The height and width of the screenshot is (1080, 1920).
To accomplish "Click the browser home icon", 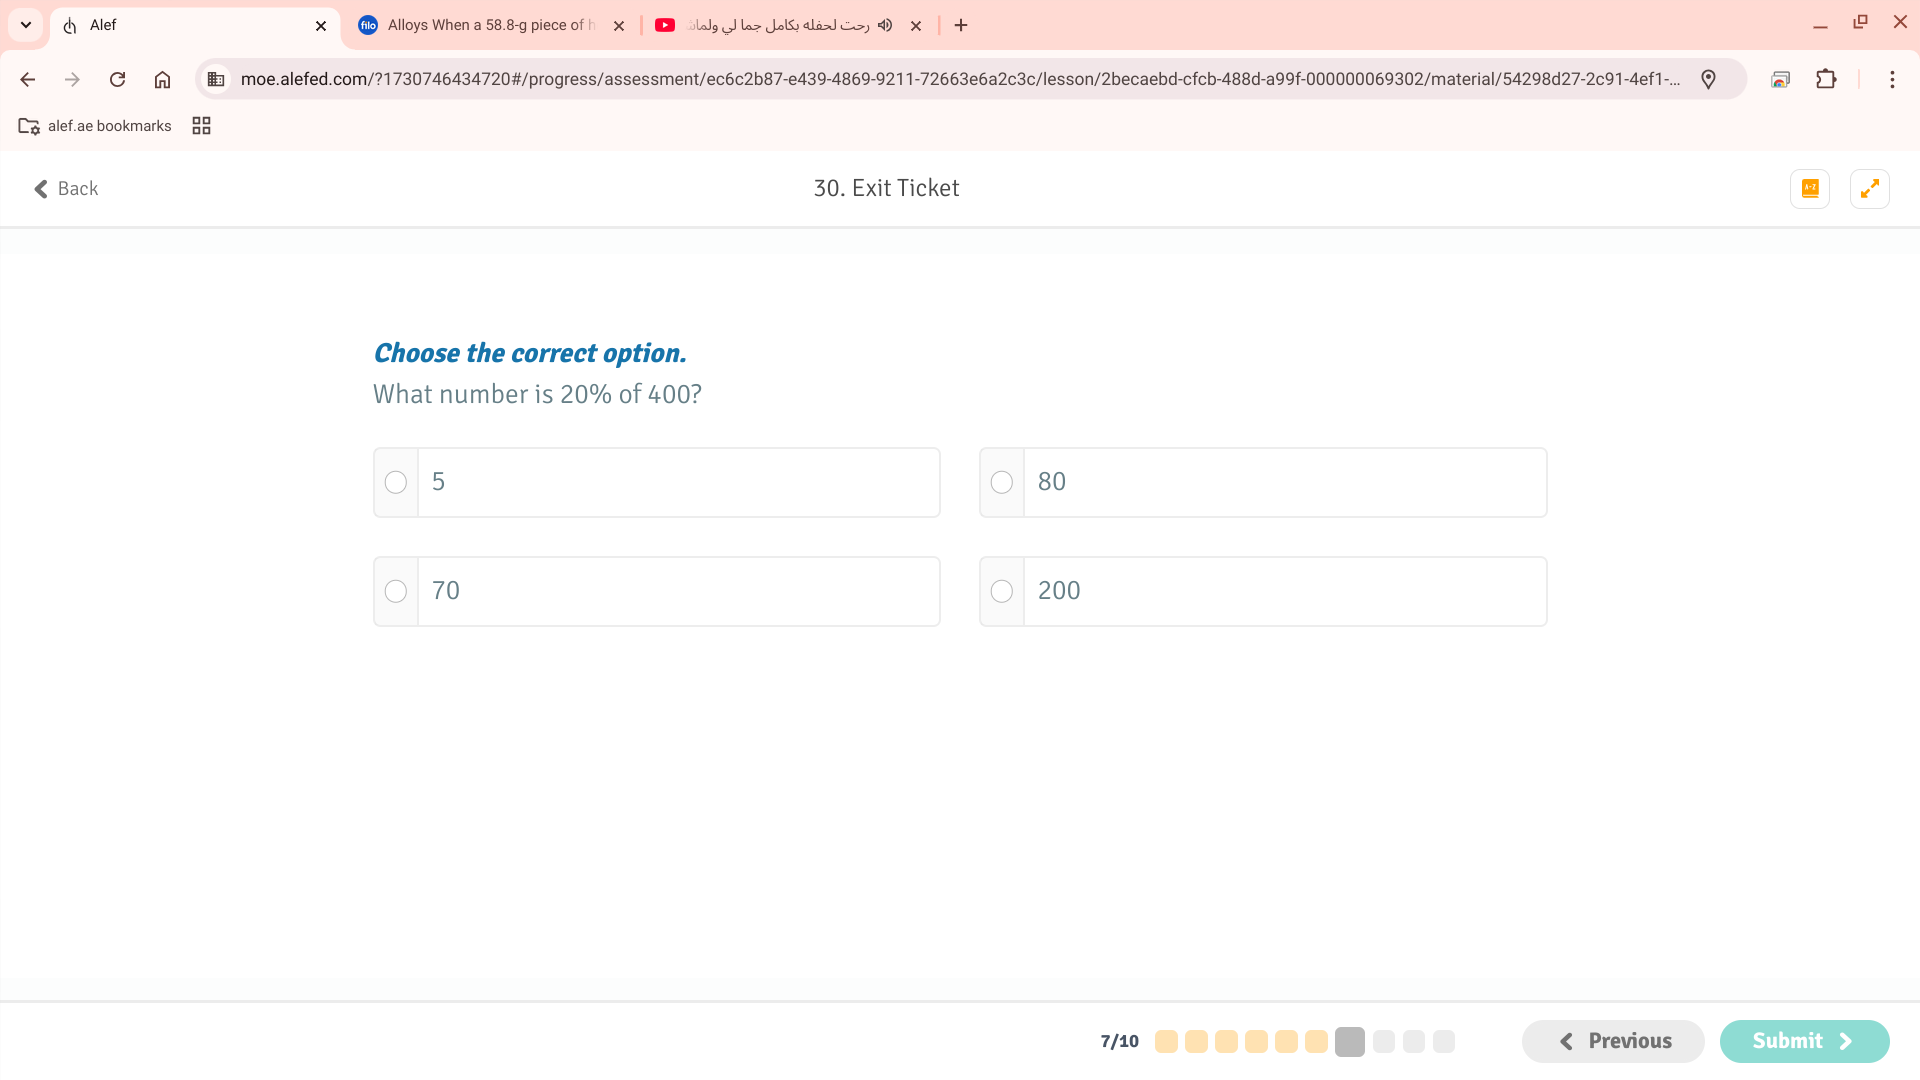I will coord(162,79).
